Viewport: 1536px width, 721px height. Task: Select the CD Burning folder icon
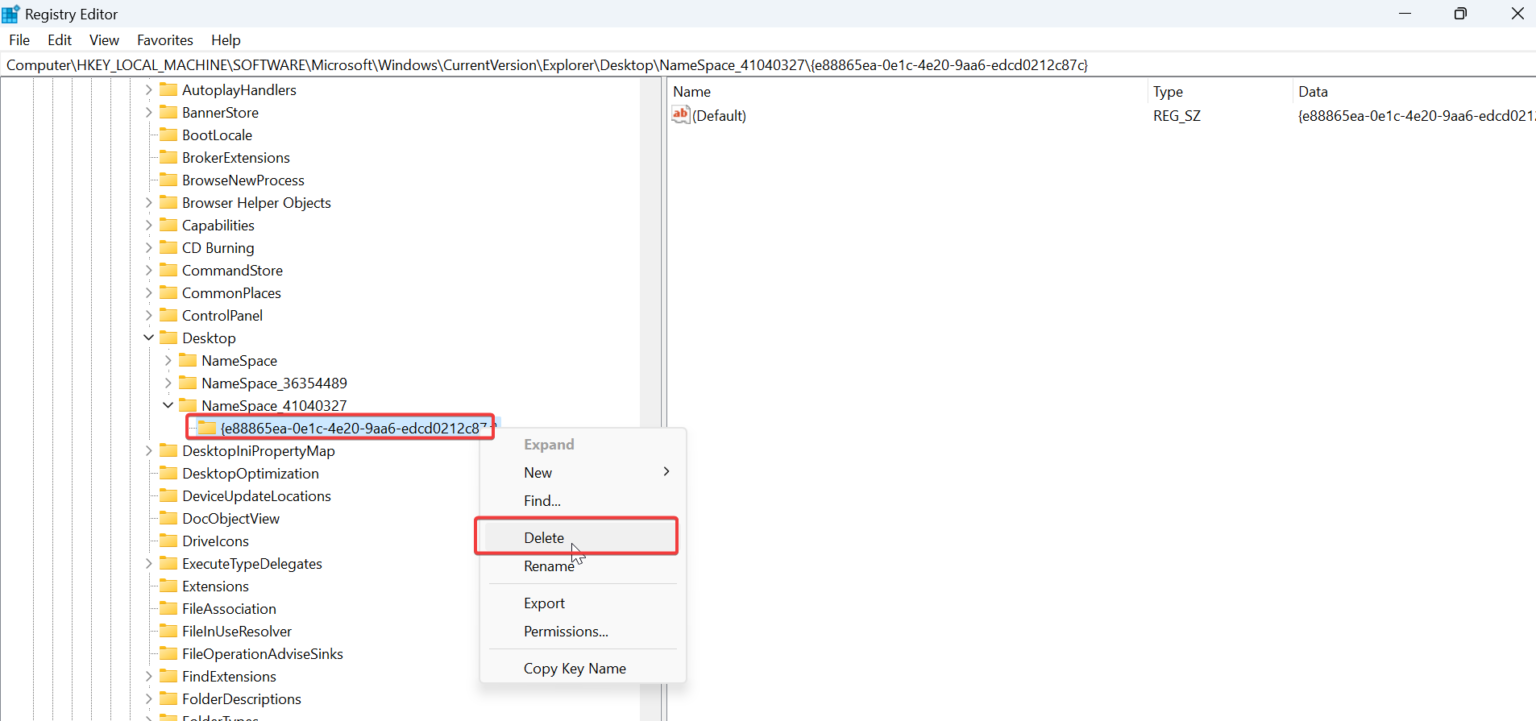pyautogui.click(x=167, y=247)
